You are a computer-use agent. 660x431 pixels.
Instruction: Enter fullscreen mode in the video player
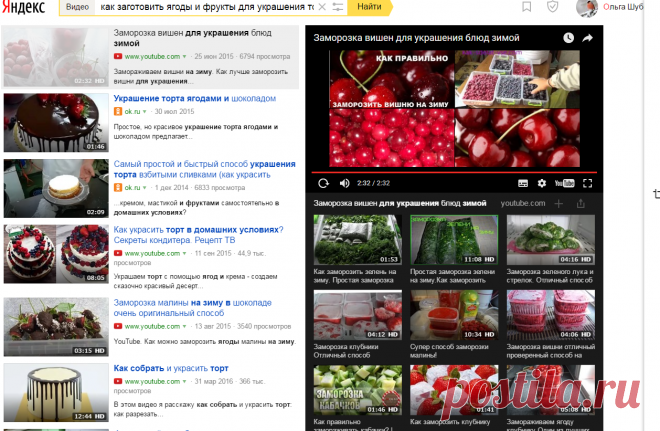pos(588,183)
